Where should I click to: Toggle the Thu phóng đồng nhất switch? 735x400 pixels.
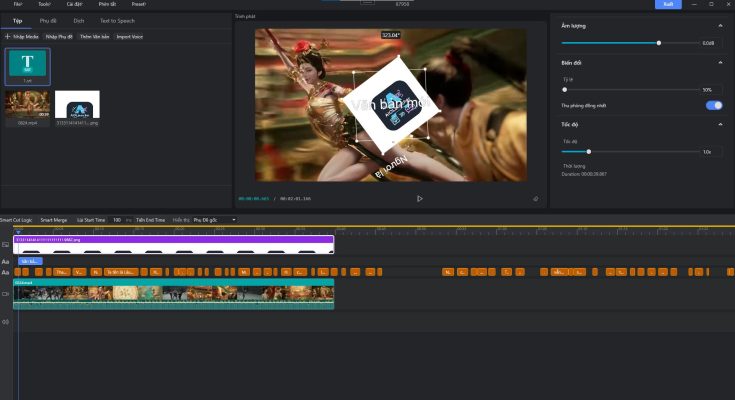[713, 105]
